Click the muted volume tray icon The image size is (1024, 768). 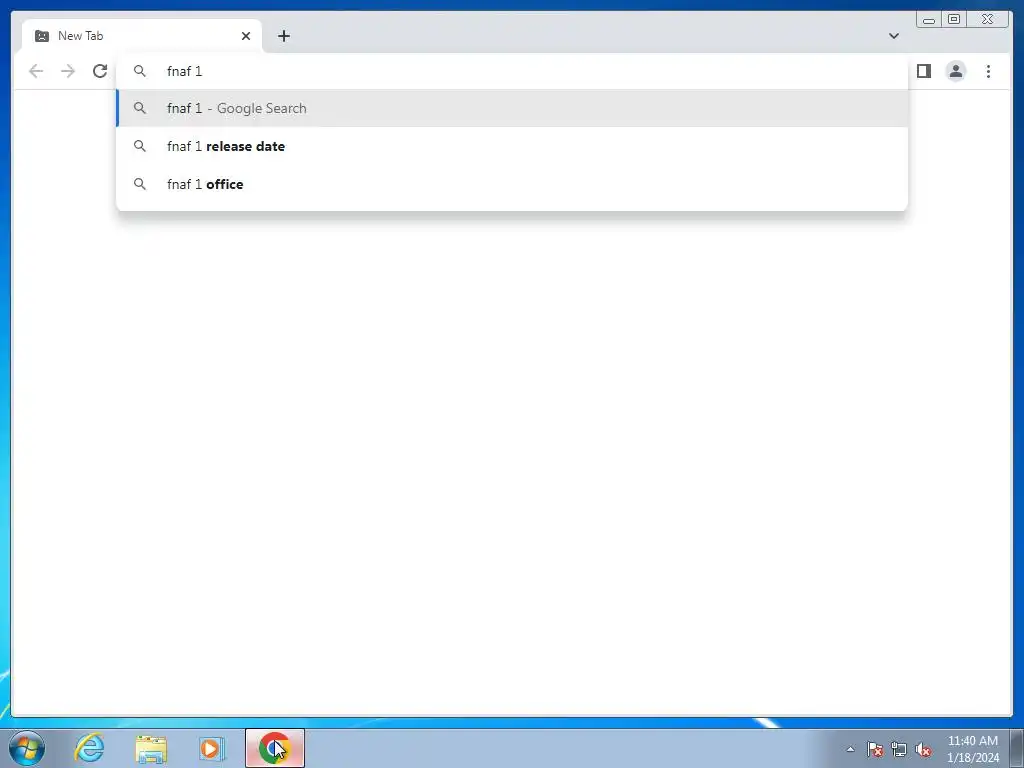point(923,749)
